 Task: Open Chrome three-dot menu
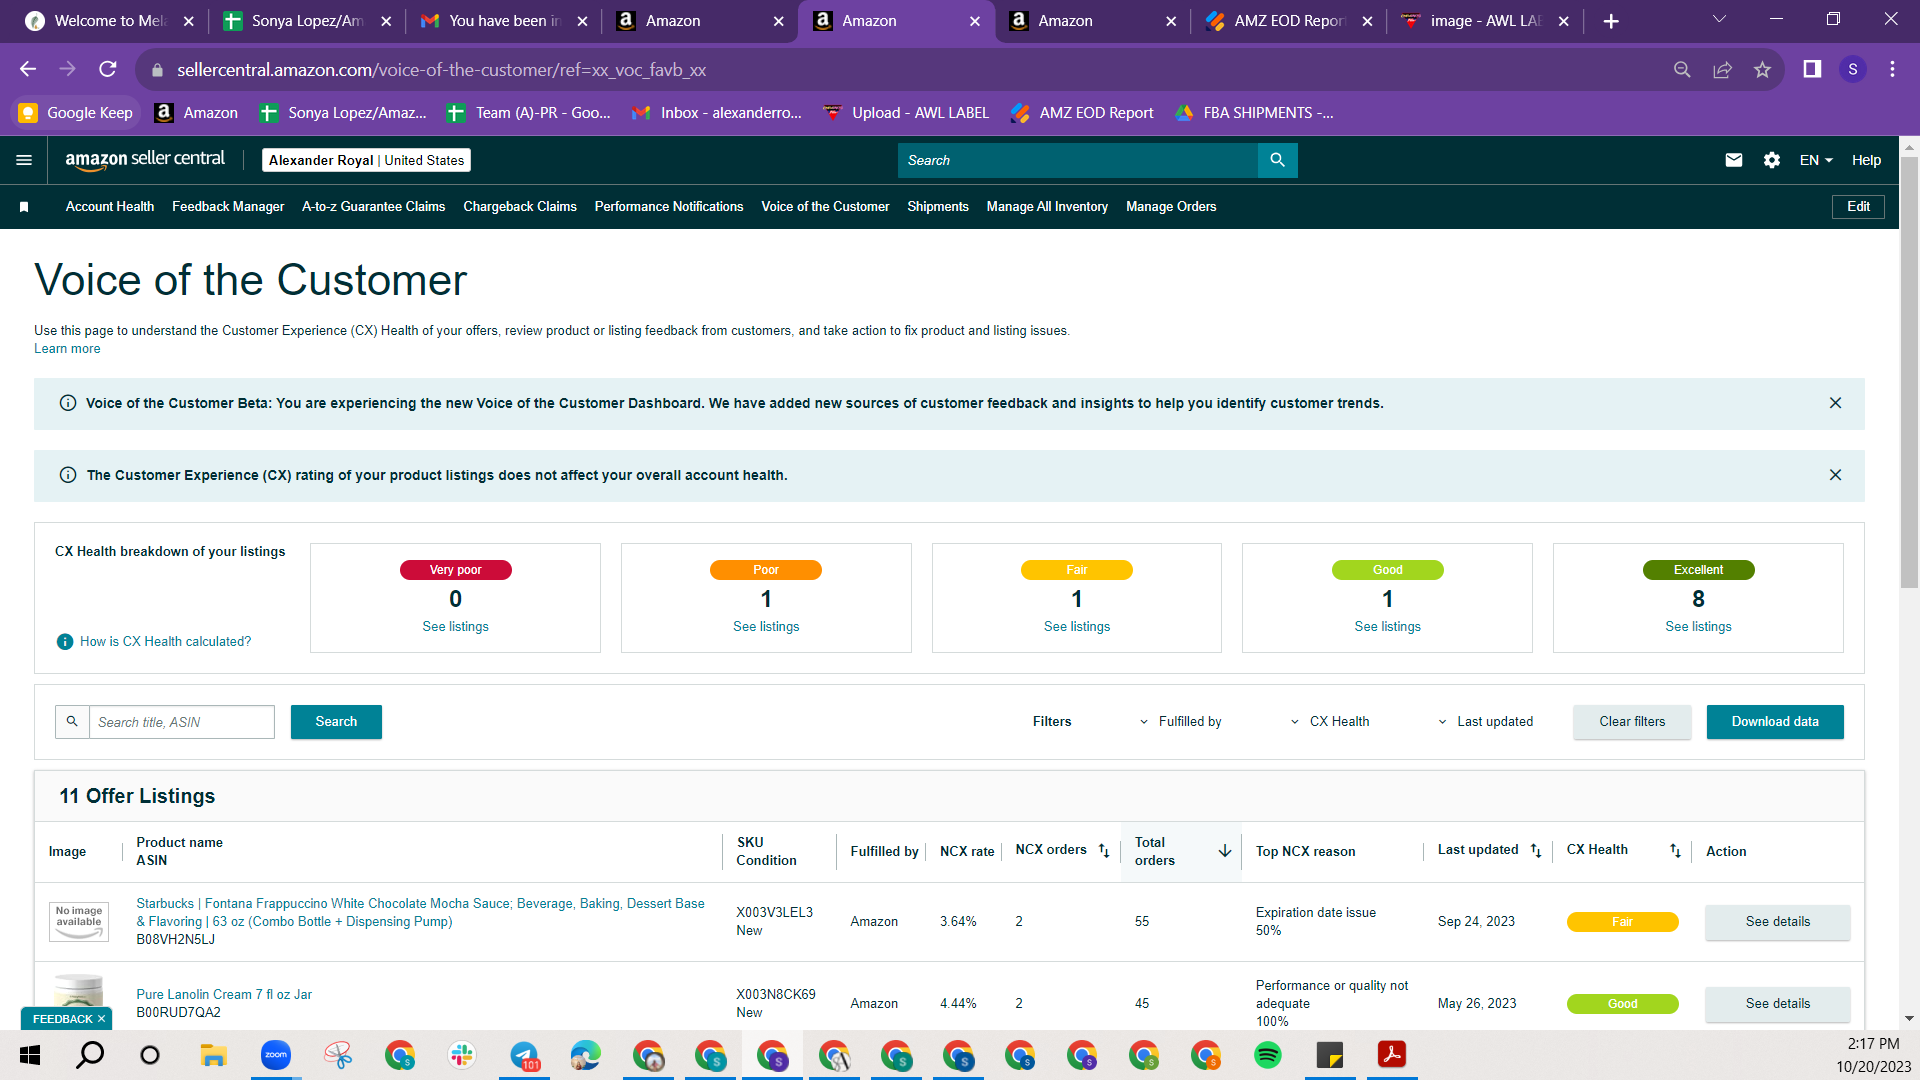[1892, 69]
